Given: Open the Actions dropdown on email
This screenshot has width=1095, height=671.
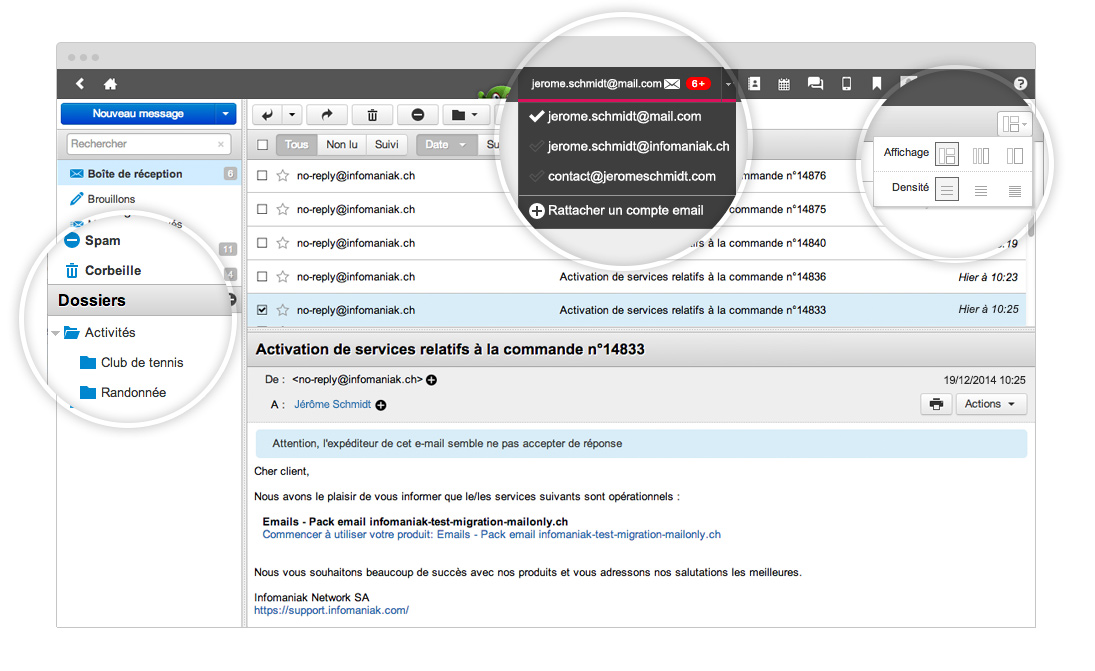Looking at the screenshot, I should coord(990,404).
